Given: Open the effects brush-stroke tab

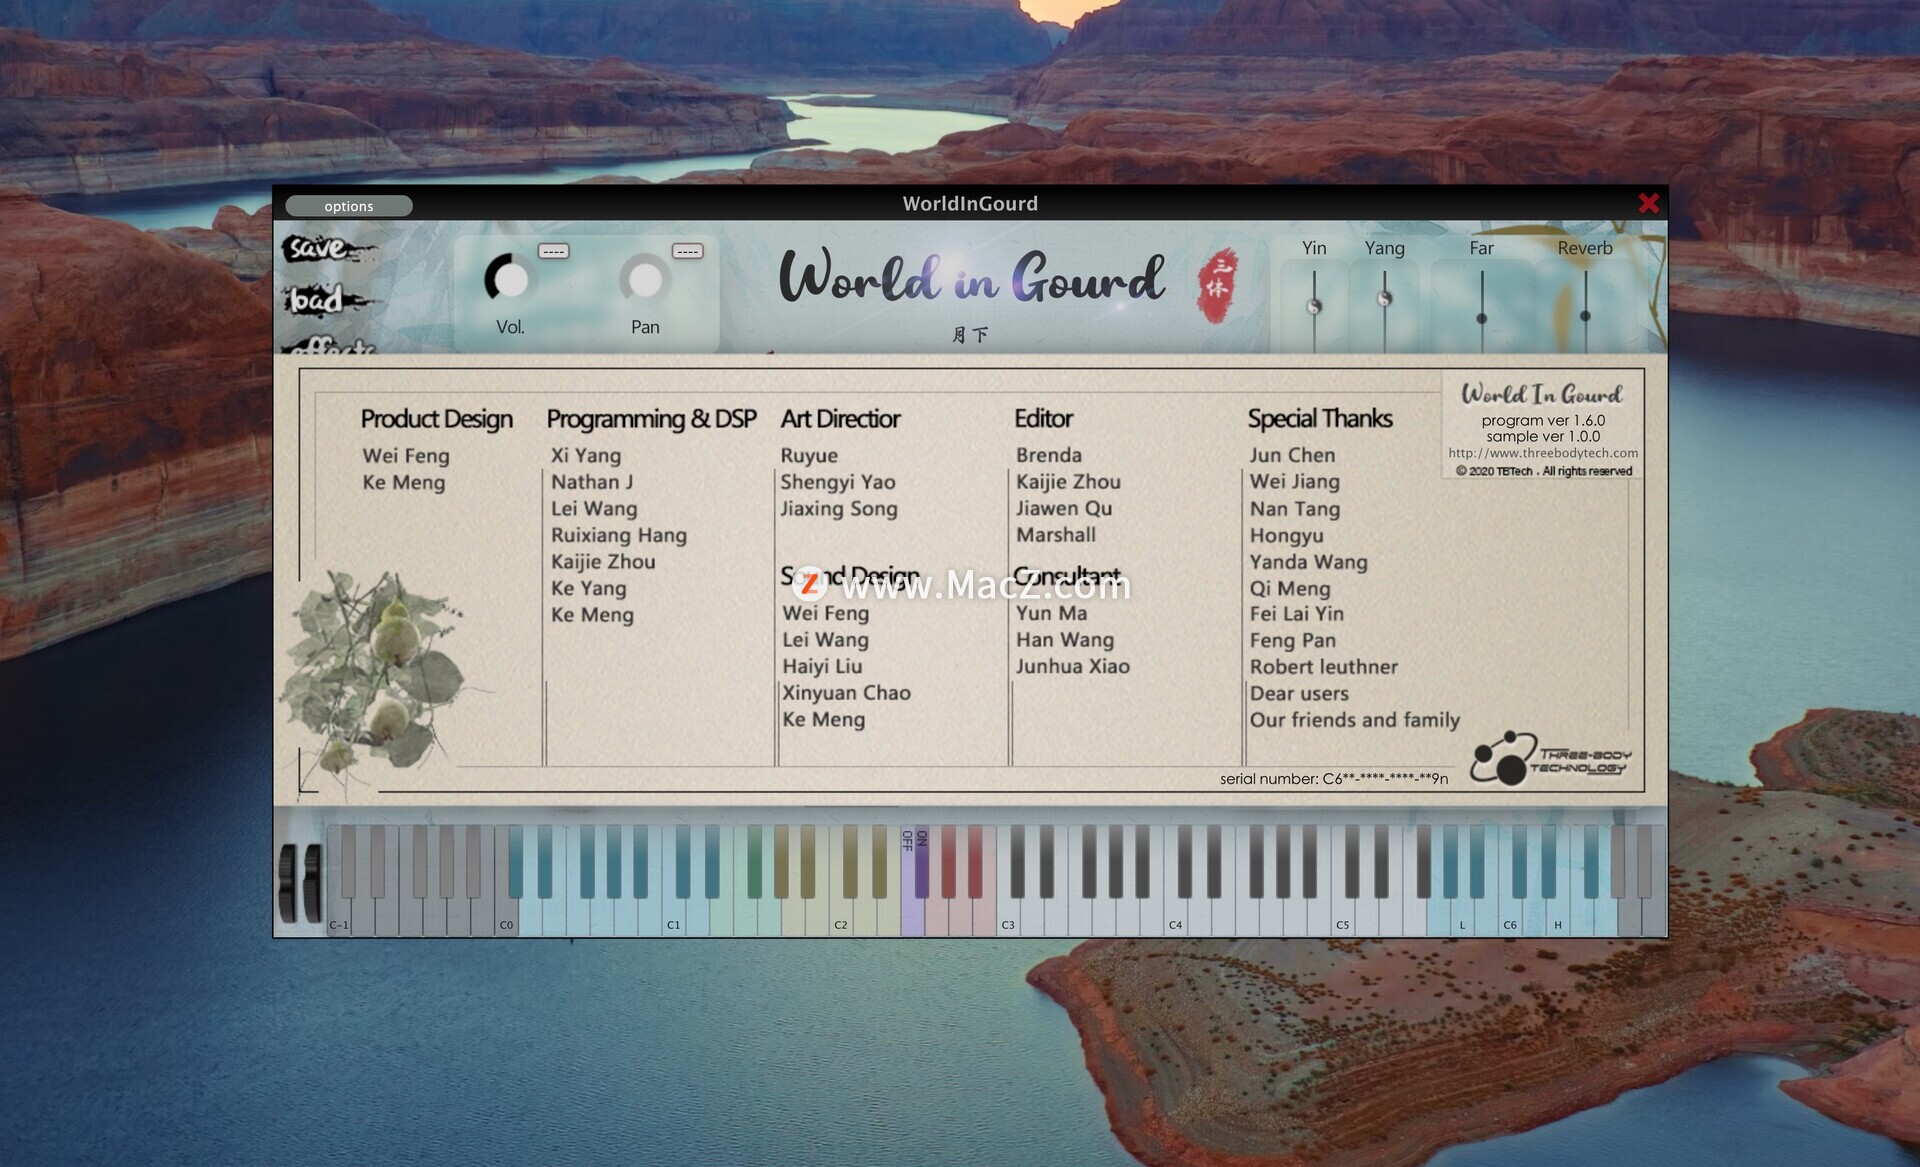Looking at the screenshot, I should 330,346.
